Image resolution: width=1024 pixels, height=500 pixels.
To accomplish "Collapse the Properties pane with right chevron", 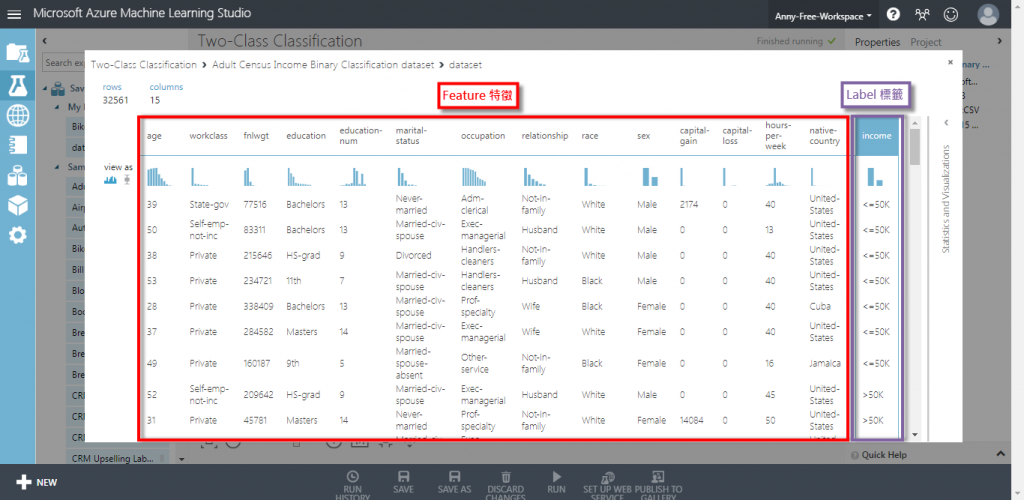I will click(x=999, y=41).
